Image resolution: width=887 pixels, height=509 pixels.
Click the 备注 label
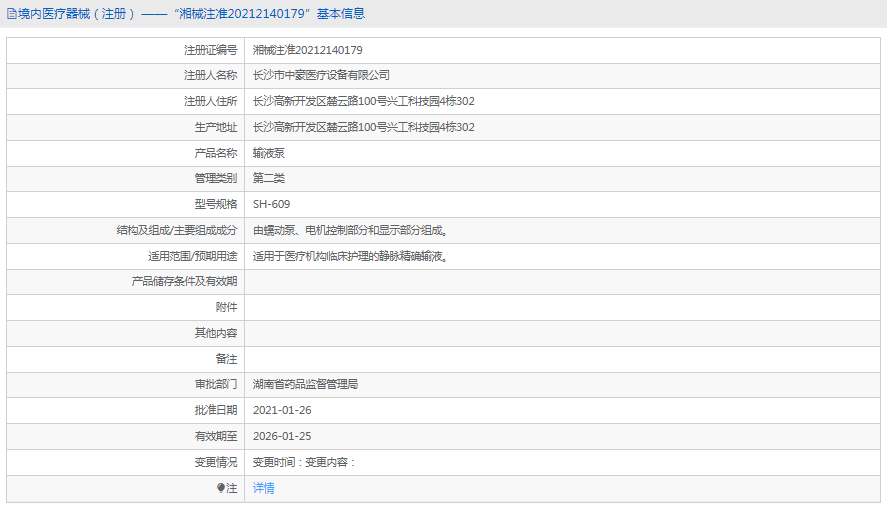click(x=226, y=359)
